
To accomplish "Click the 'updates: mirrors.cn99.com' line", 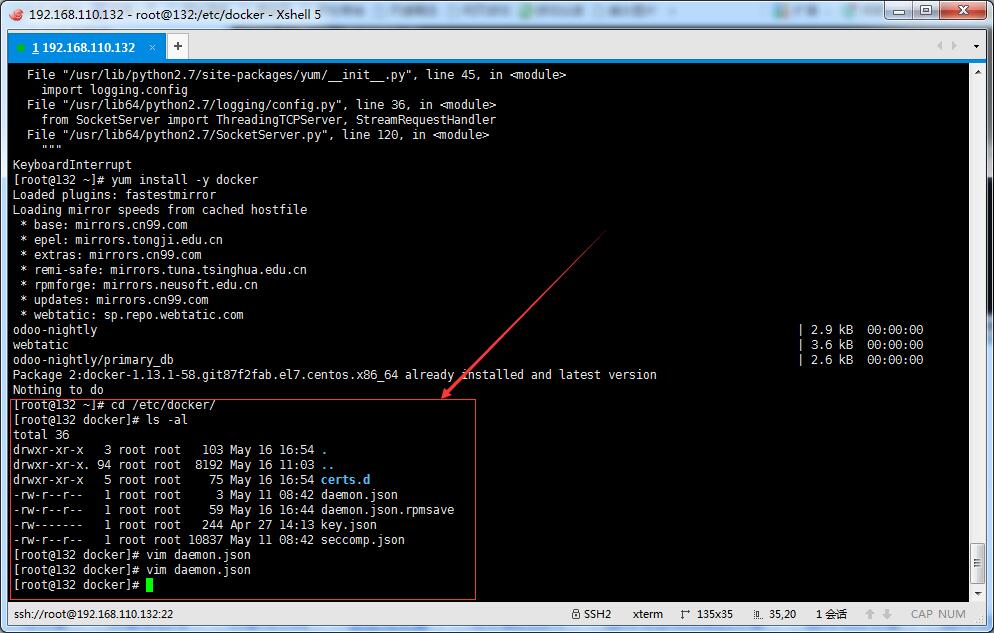I will (114, 300).
